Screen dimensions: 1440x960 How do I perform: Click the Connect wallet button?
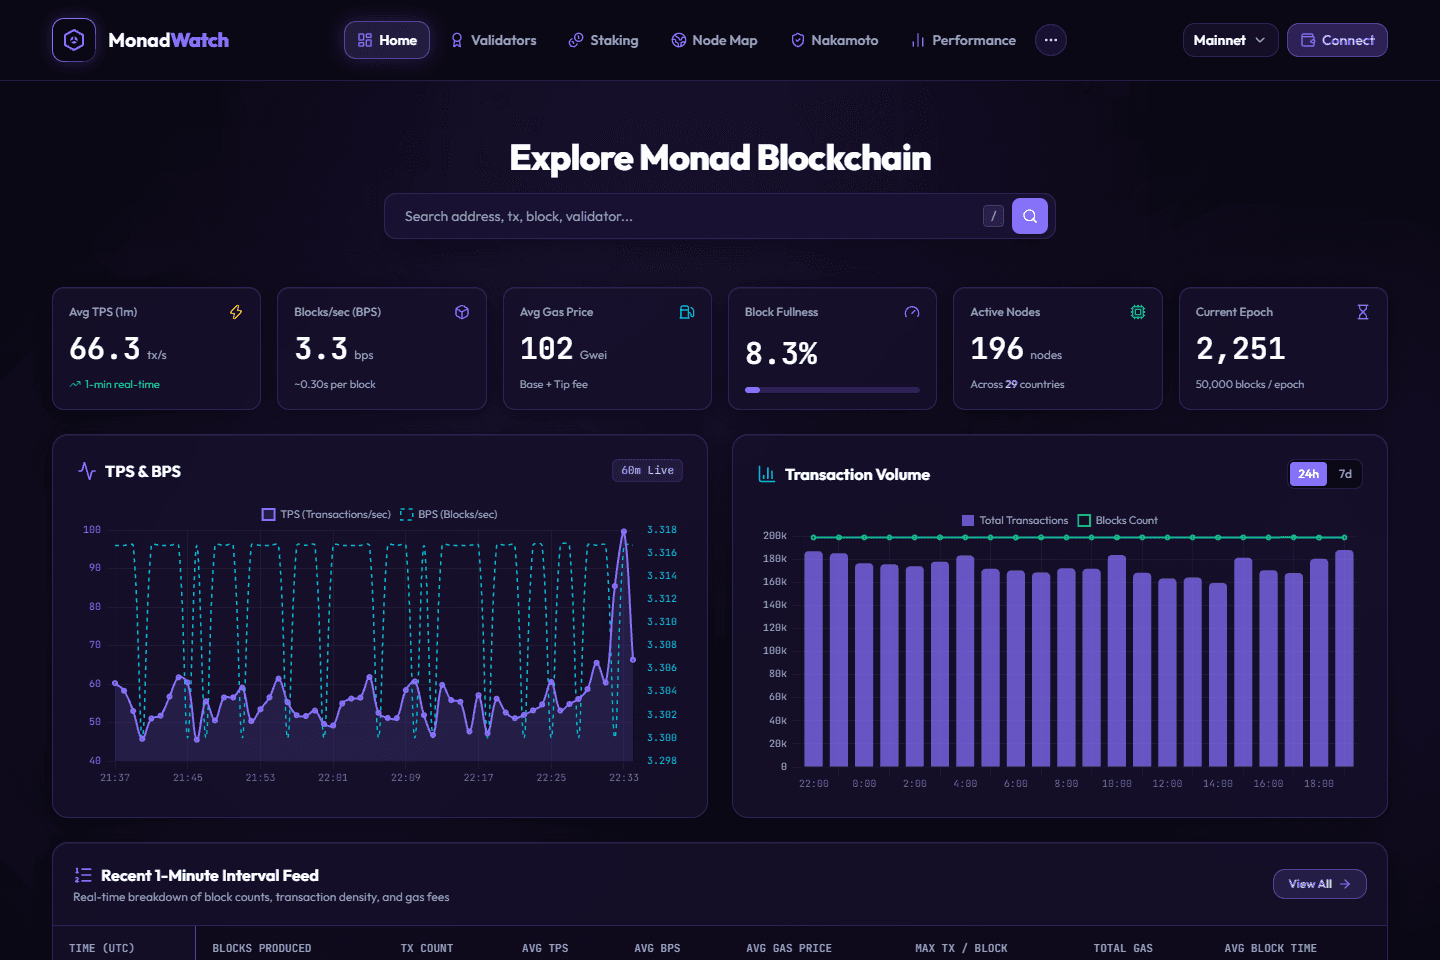tap(1337, 40)
